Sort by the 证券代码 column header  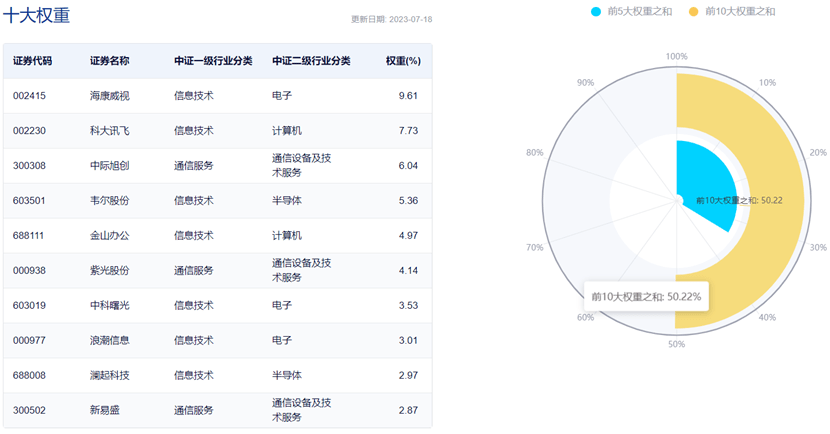[32, 60]
